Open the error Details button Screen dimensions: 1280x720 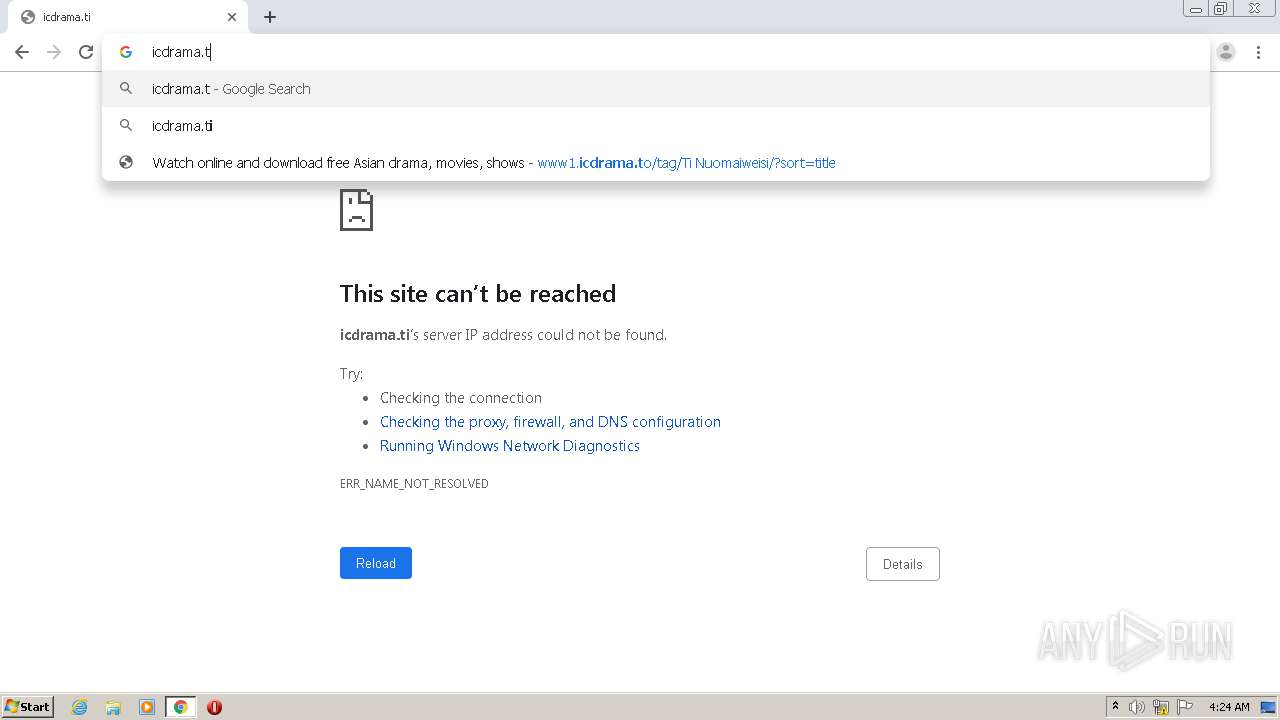pyautogui.click(x=902, y=564)
